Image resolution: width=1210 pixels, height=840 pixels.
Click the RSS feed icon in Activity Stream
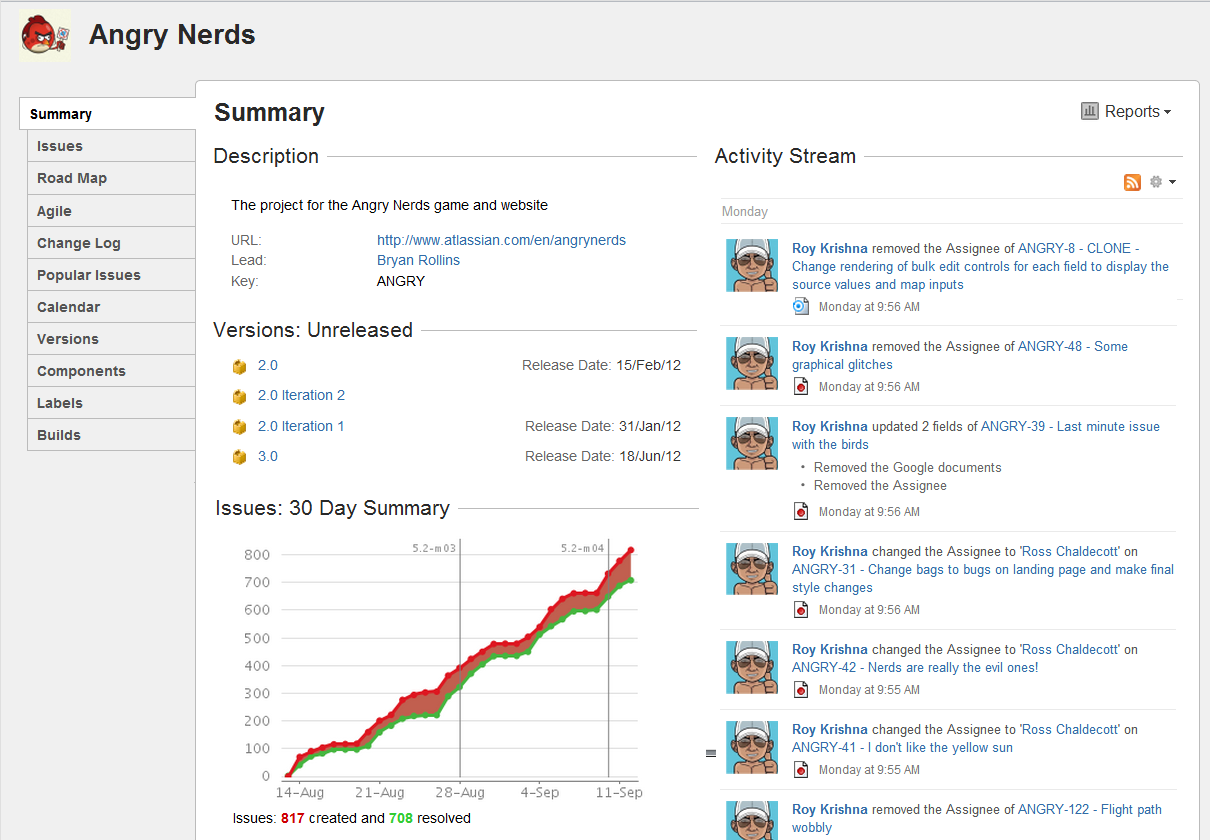(1132, 182)
